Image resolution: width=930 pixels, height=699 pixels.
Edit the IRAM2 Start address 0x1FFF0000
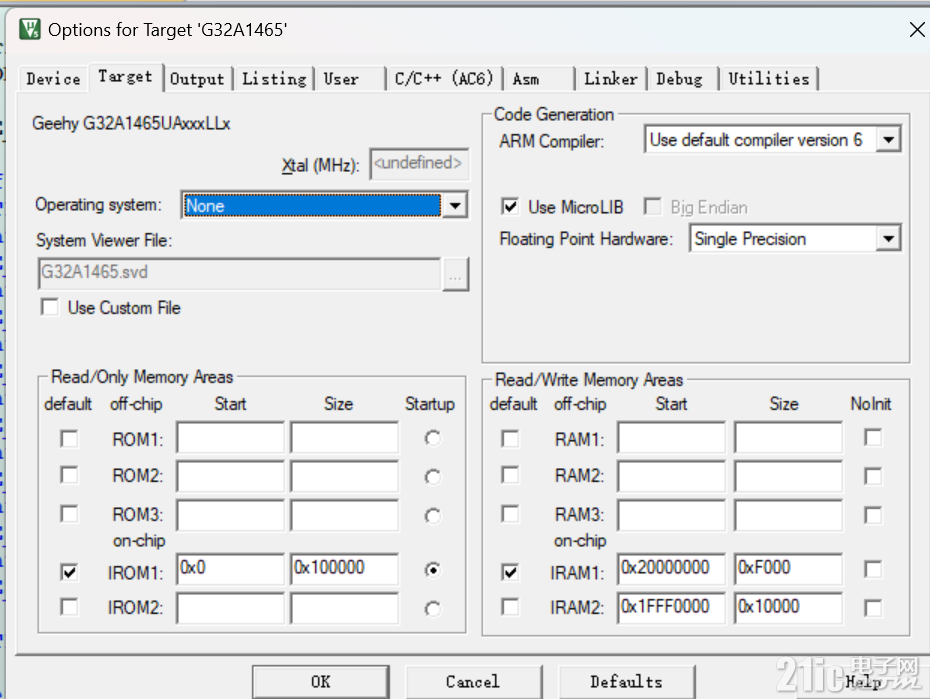pos(671,608)
